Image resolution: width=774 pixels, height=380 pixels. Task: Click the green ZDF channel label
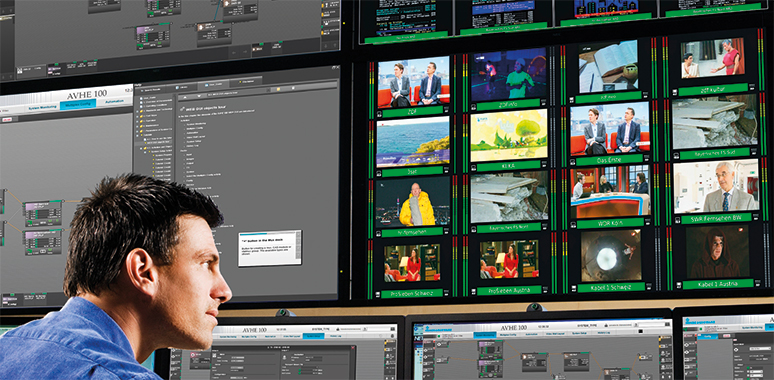click(x=413, y=112)
